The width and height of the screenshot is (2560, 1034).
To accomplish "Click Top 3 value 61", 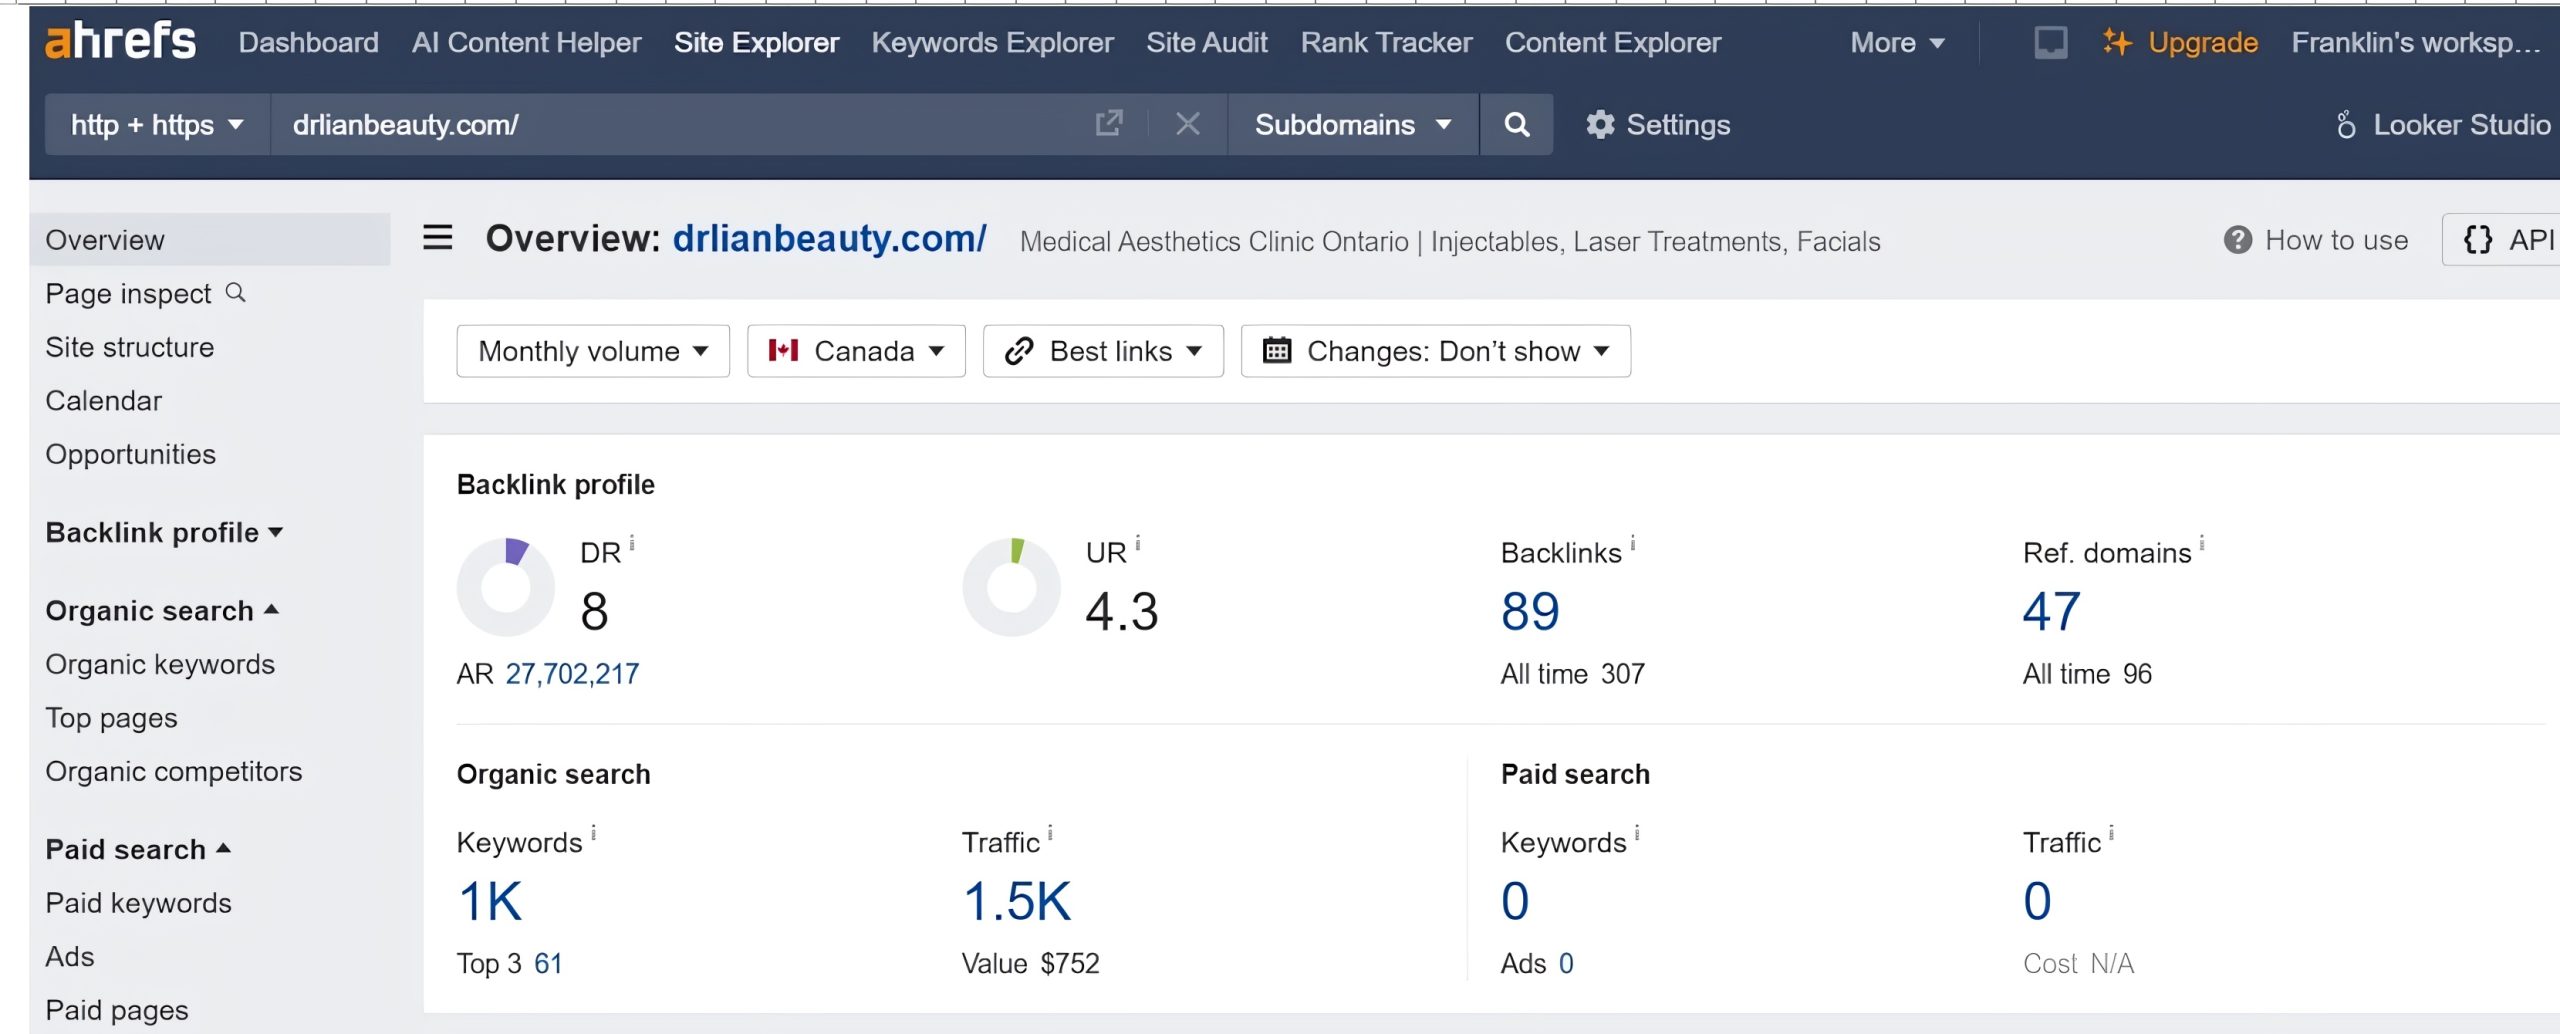I will tap(548, 963).
